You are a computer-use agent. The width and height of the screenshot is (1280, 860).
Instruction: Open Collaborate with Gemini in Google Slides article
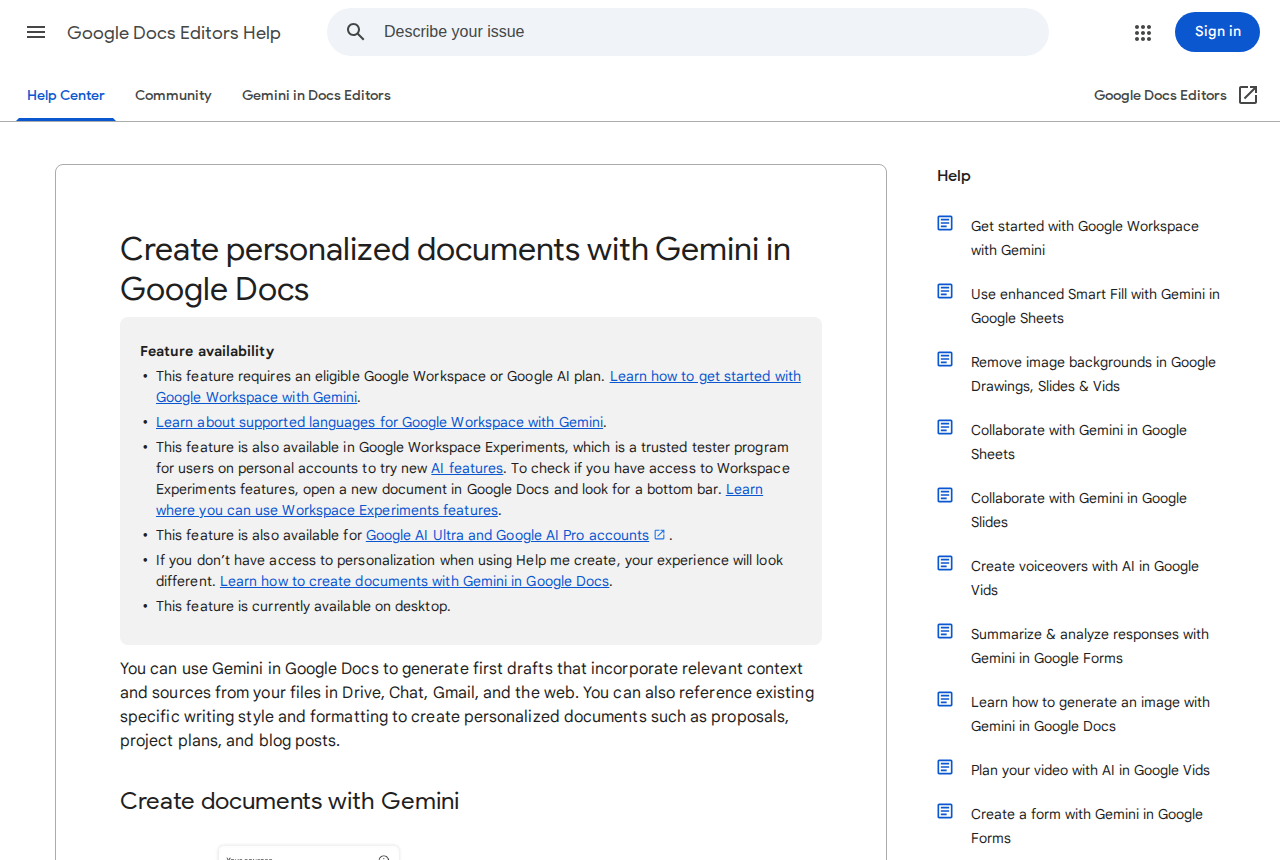point(1079,510)
